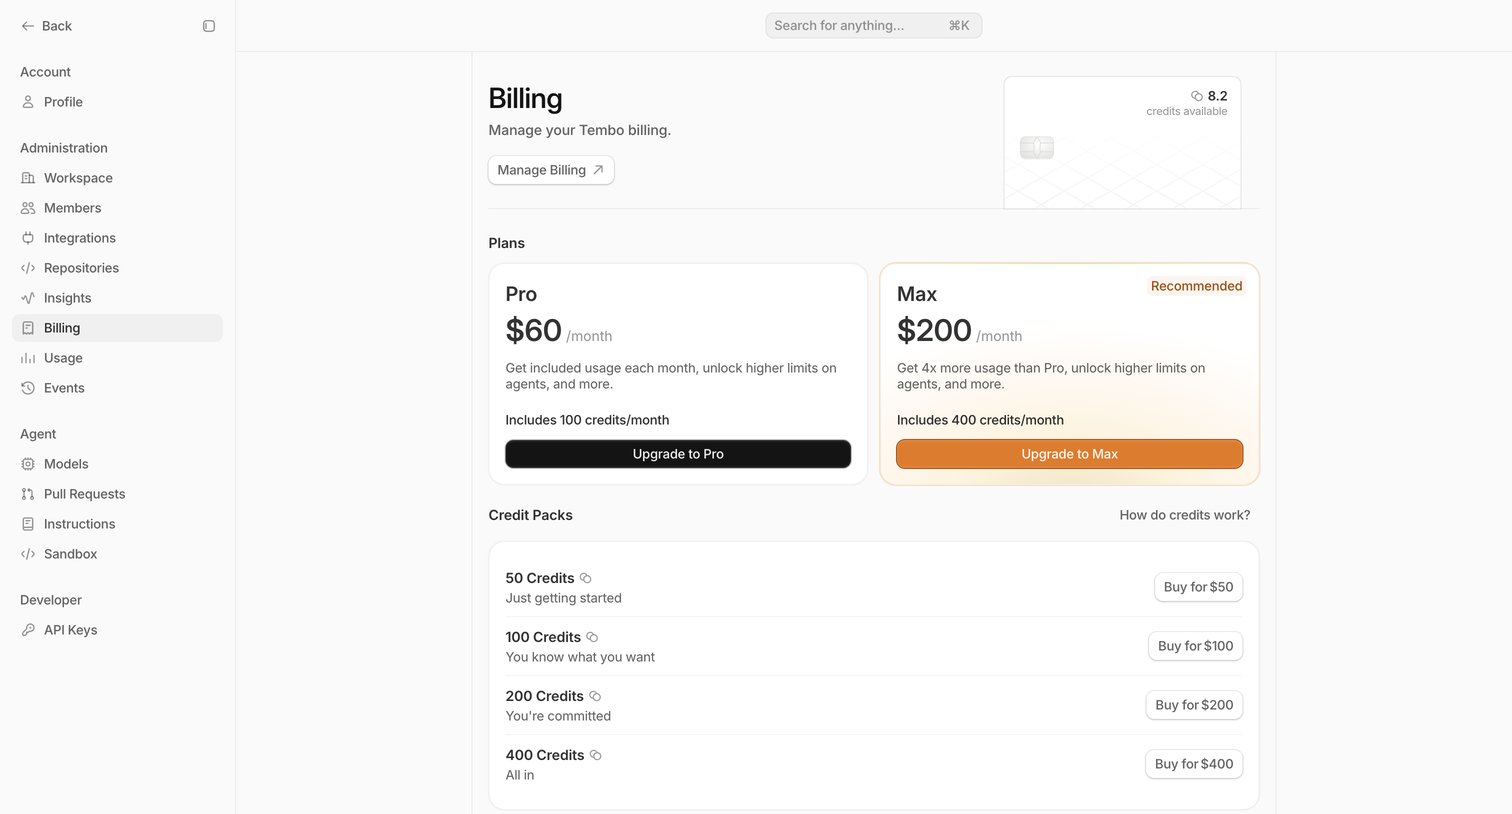This screenshot has height=814, width=1512.
Task: Click the Back arrow icon
Action: [28, 26]
